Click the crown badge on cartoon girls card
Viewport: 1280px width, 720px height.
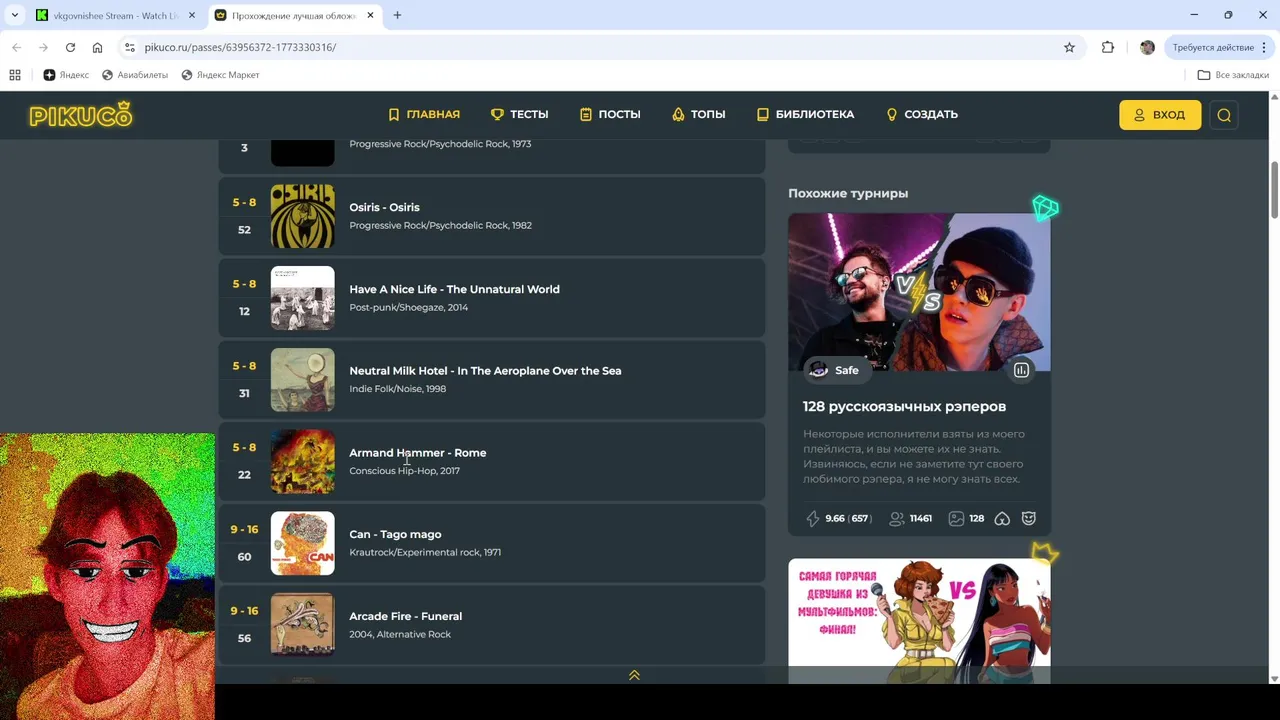coord(1045,553)
